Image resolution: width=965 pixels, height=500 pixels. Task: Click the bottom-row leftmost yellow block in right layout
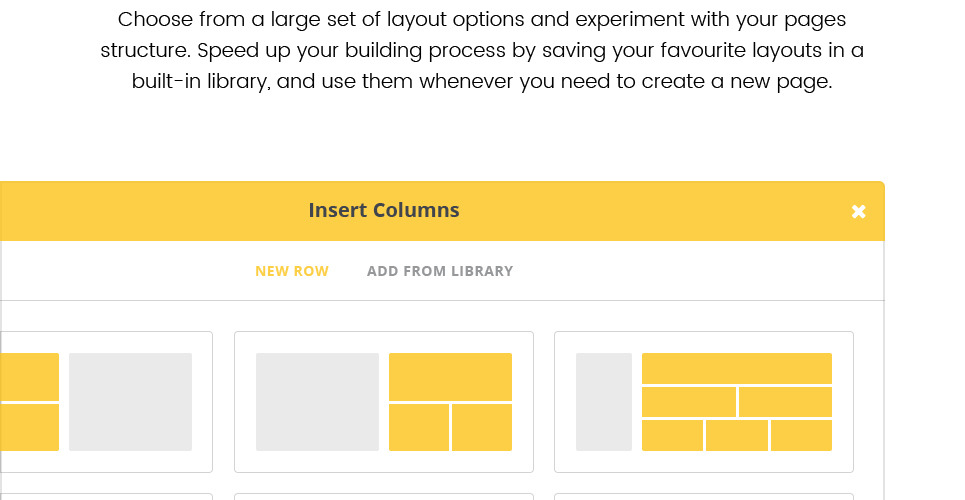click(672, 435)
